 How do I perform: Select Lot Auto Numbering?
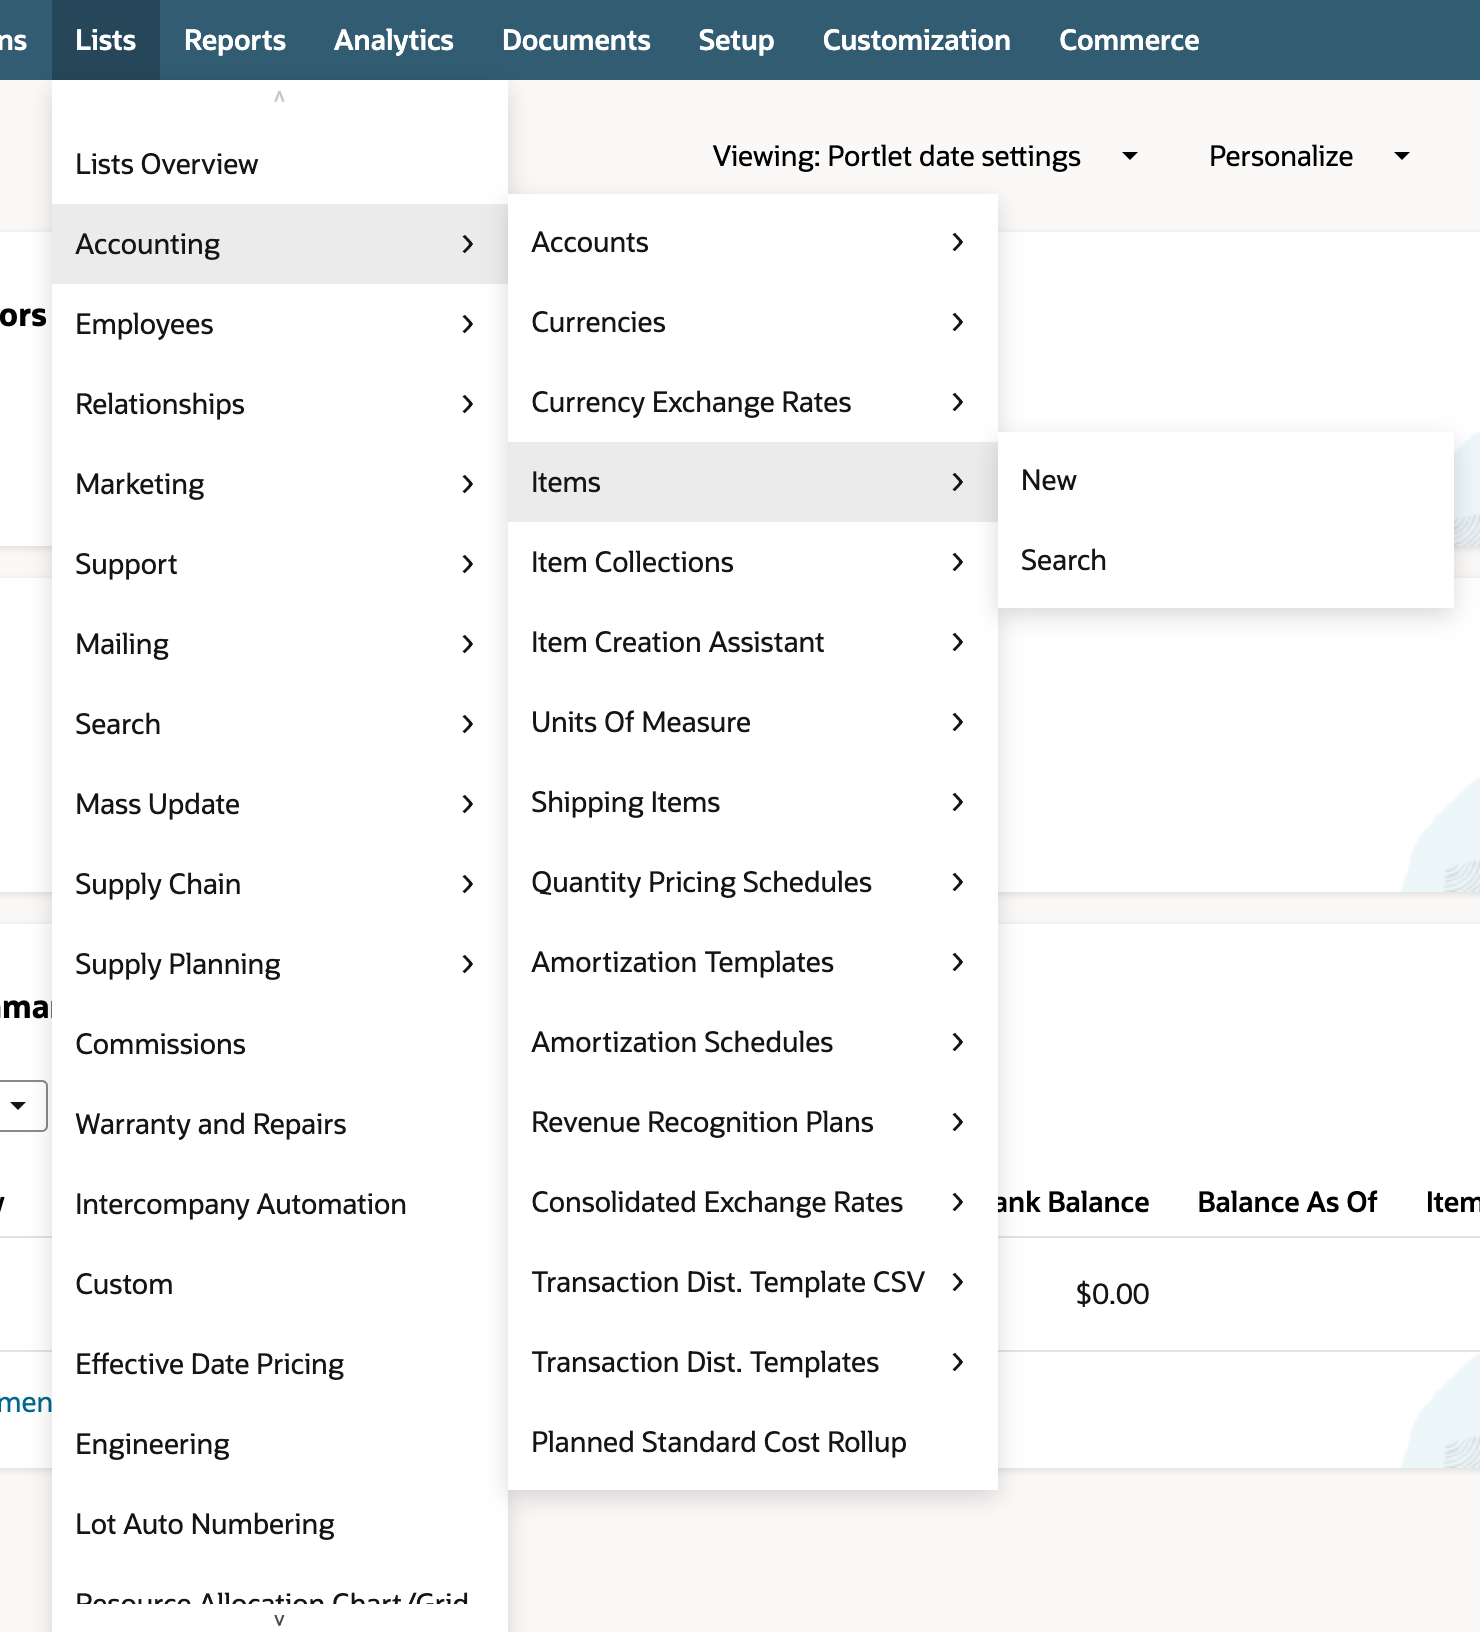coord(280,1524)
